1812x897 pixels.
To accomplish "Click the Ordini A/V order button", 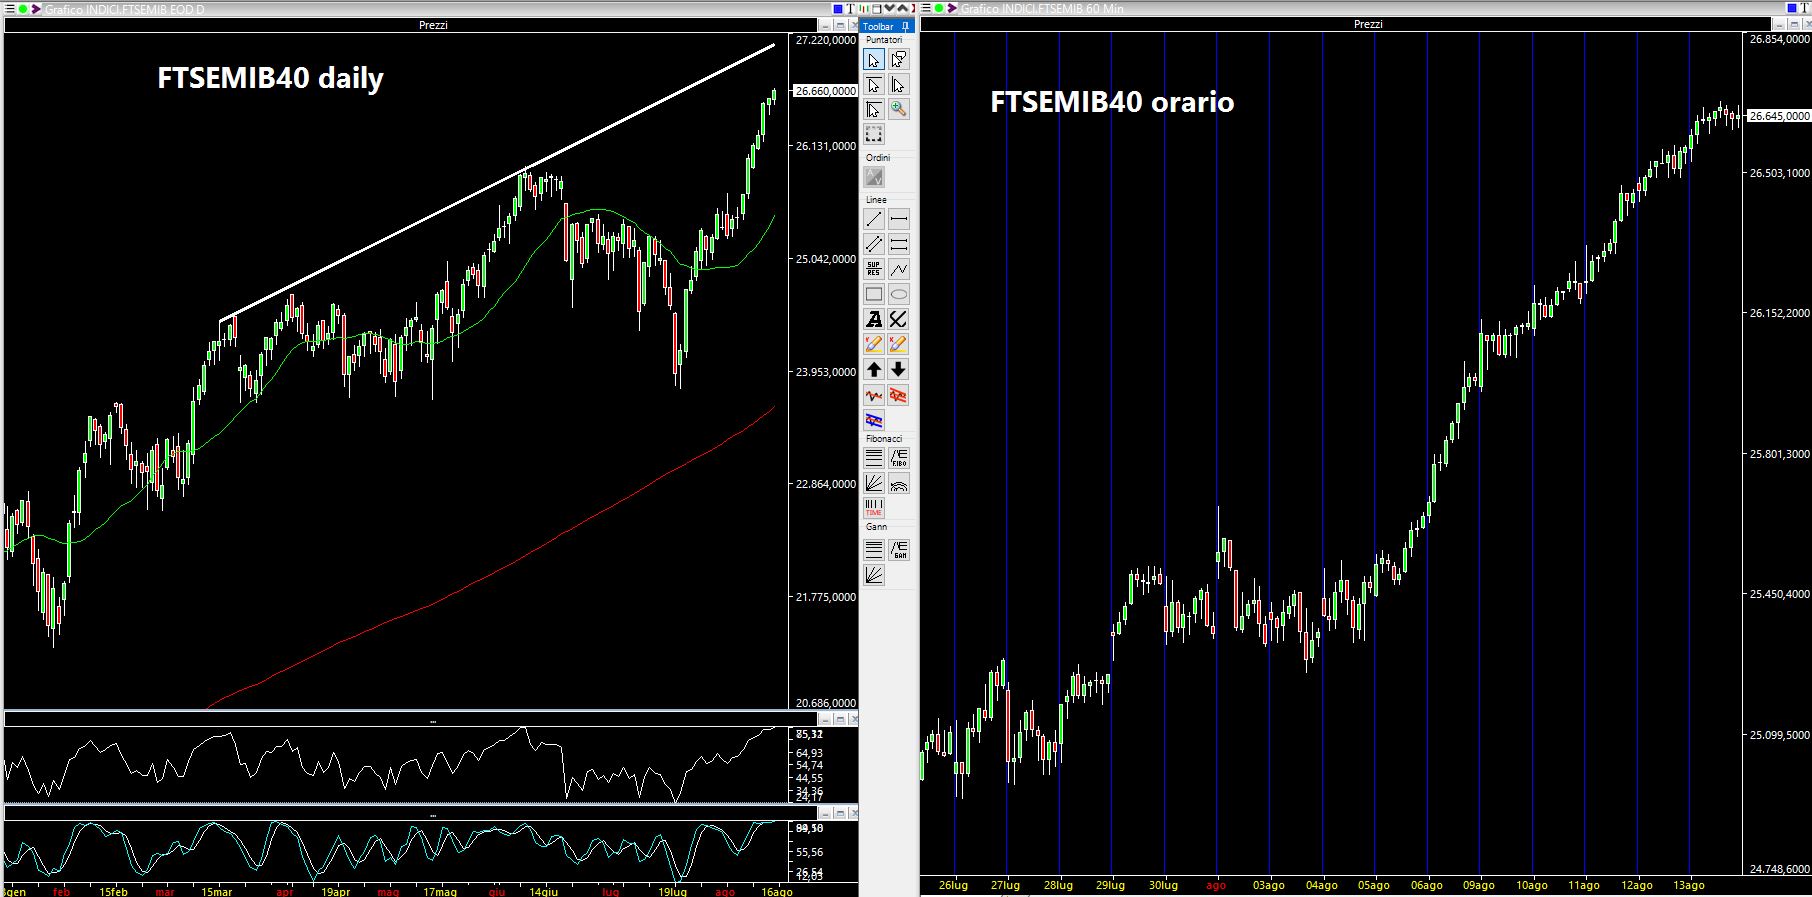I will pyautogui.click(x=874, y=177).
